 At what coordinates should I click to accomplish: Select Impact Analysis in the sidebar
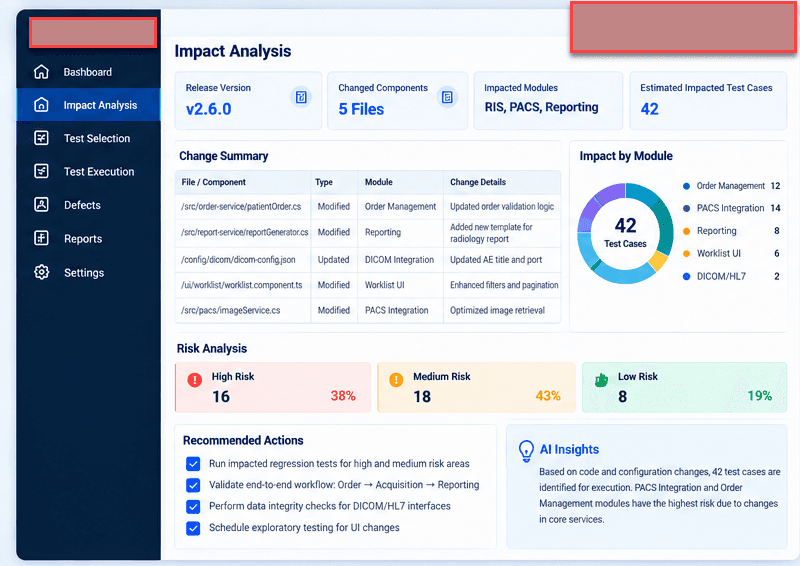click(x=88, y=105)
